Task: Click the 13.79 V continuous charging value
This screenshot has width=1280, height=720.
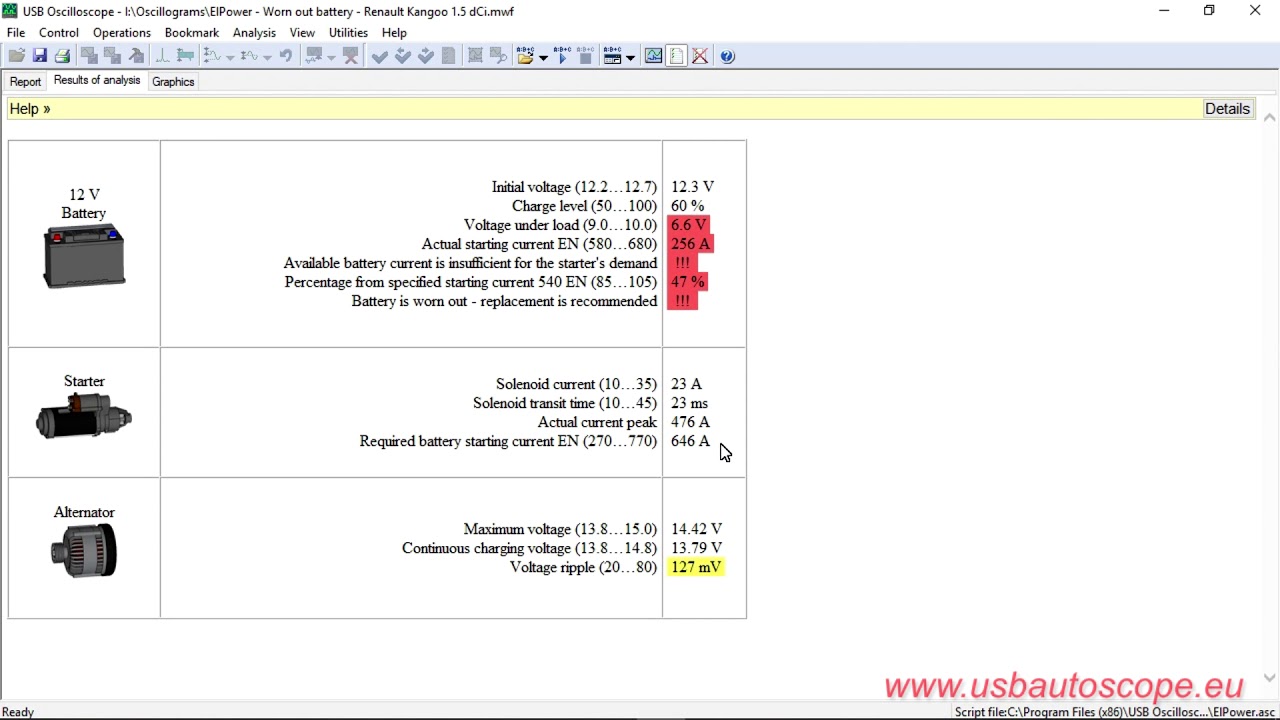Action: coord(696,548)
